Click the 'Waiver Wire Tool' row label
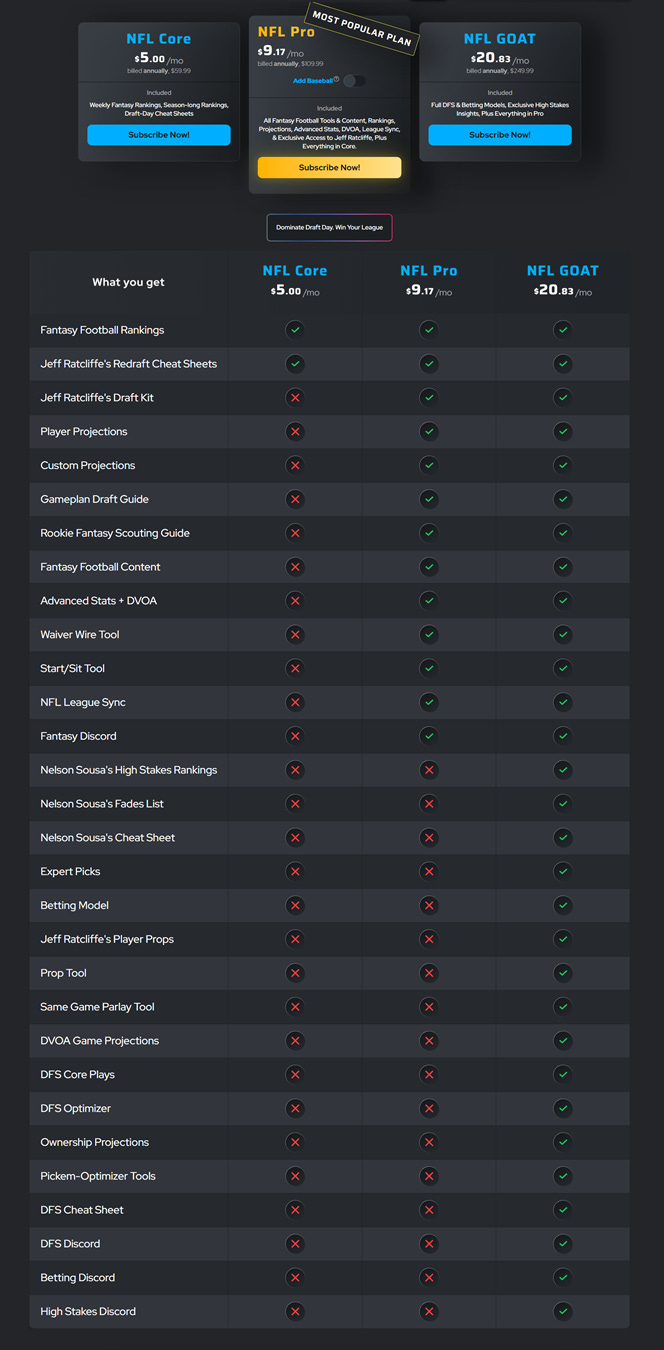Screen dimensions: 664x1350 80,635
